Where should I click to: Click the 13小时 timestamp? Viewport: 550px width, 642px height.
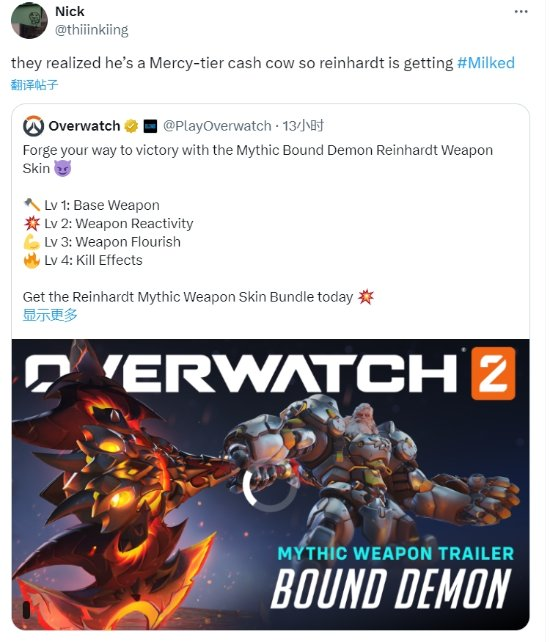(303, 126)
